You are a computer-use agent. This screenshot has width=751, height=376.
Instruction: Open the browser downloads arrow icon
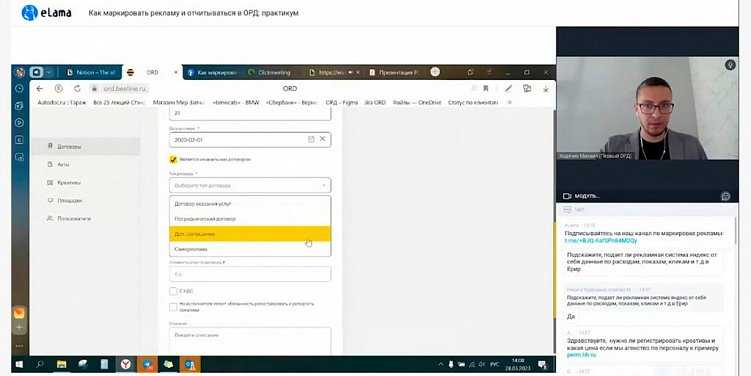click(x=546, y=89)
